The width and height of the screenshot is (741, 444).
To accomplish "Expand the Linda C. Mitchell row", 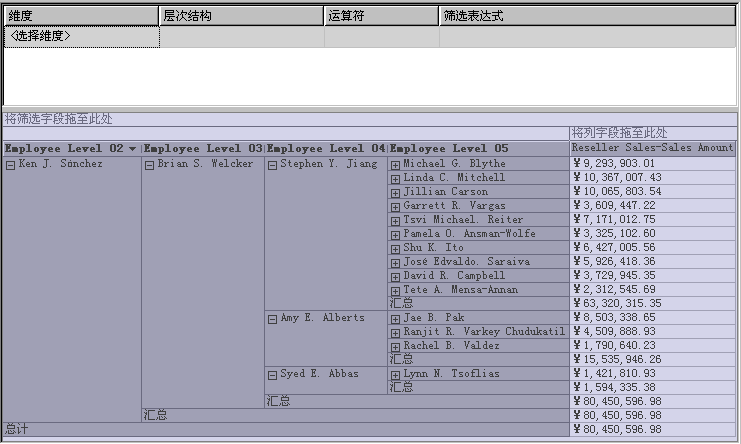I will point(395,179).
